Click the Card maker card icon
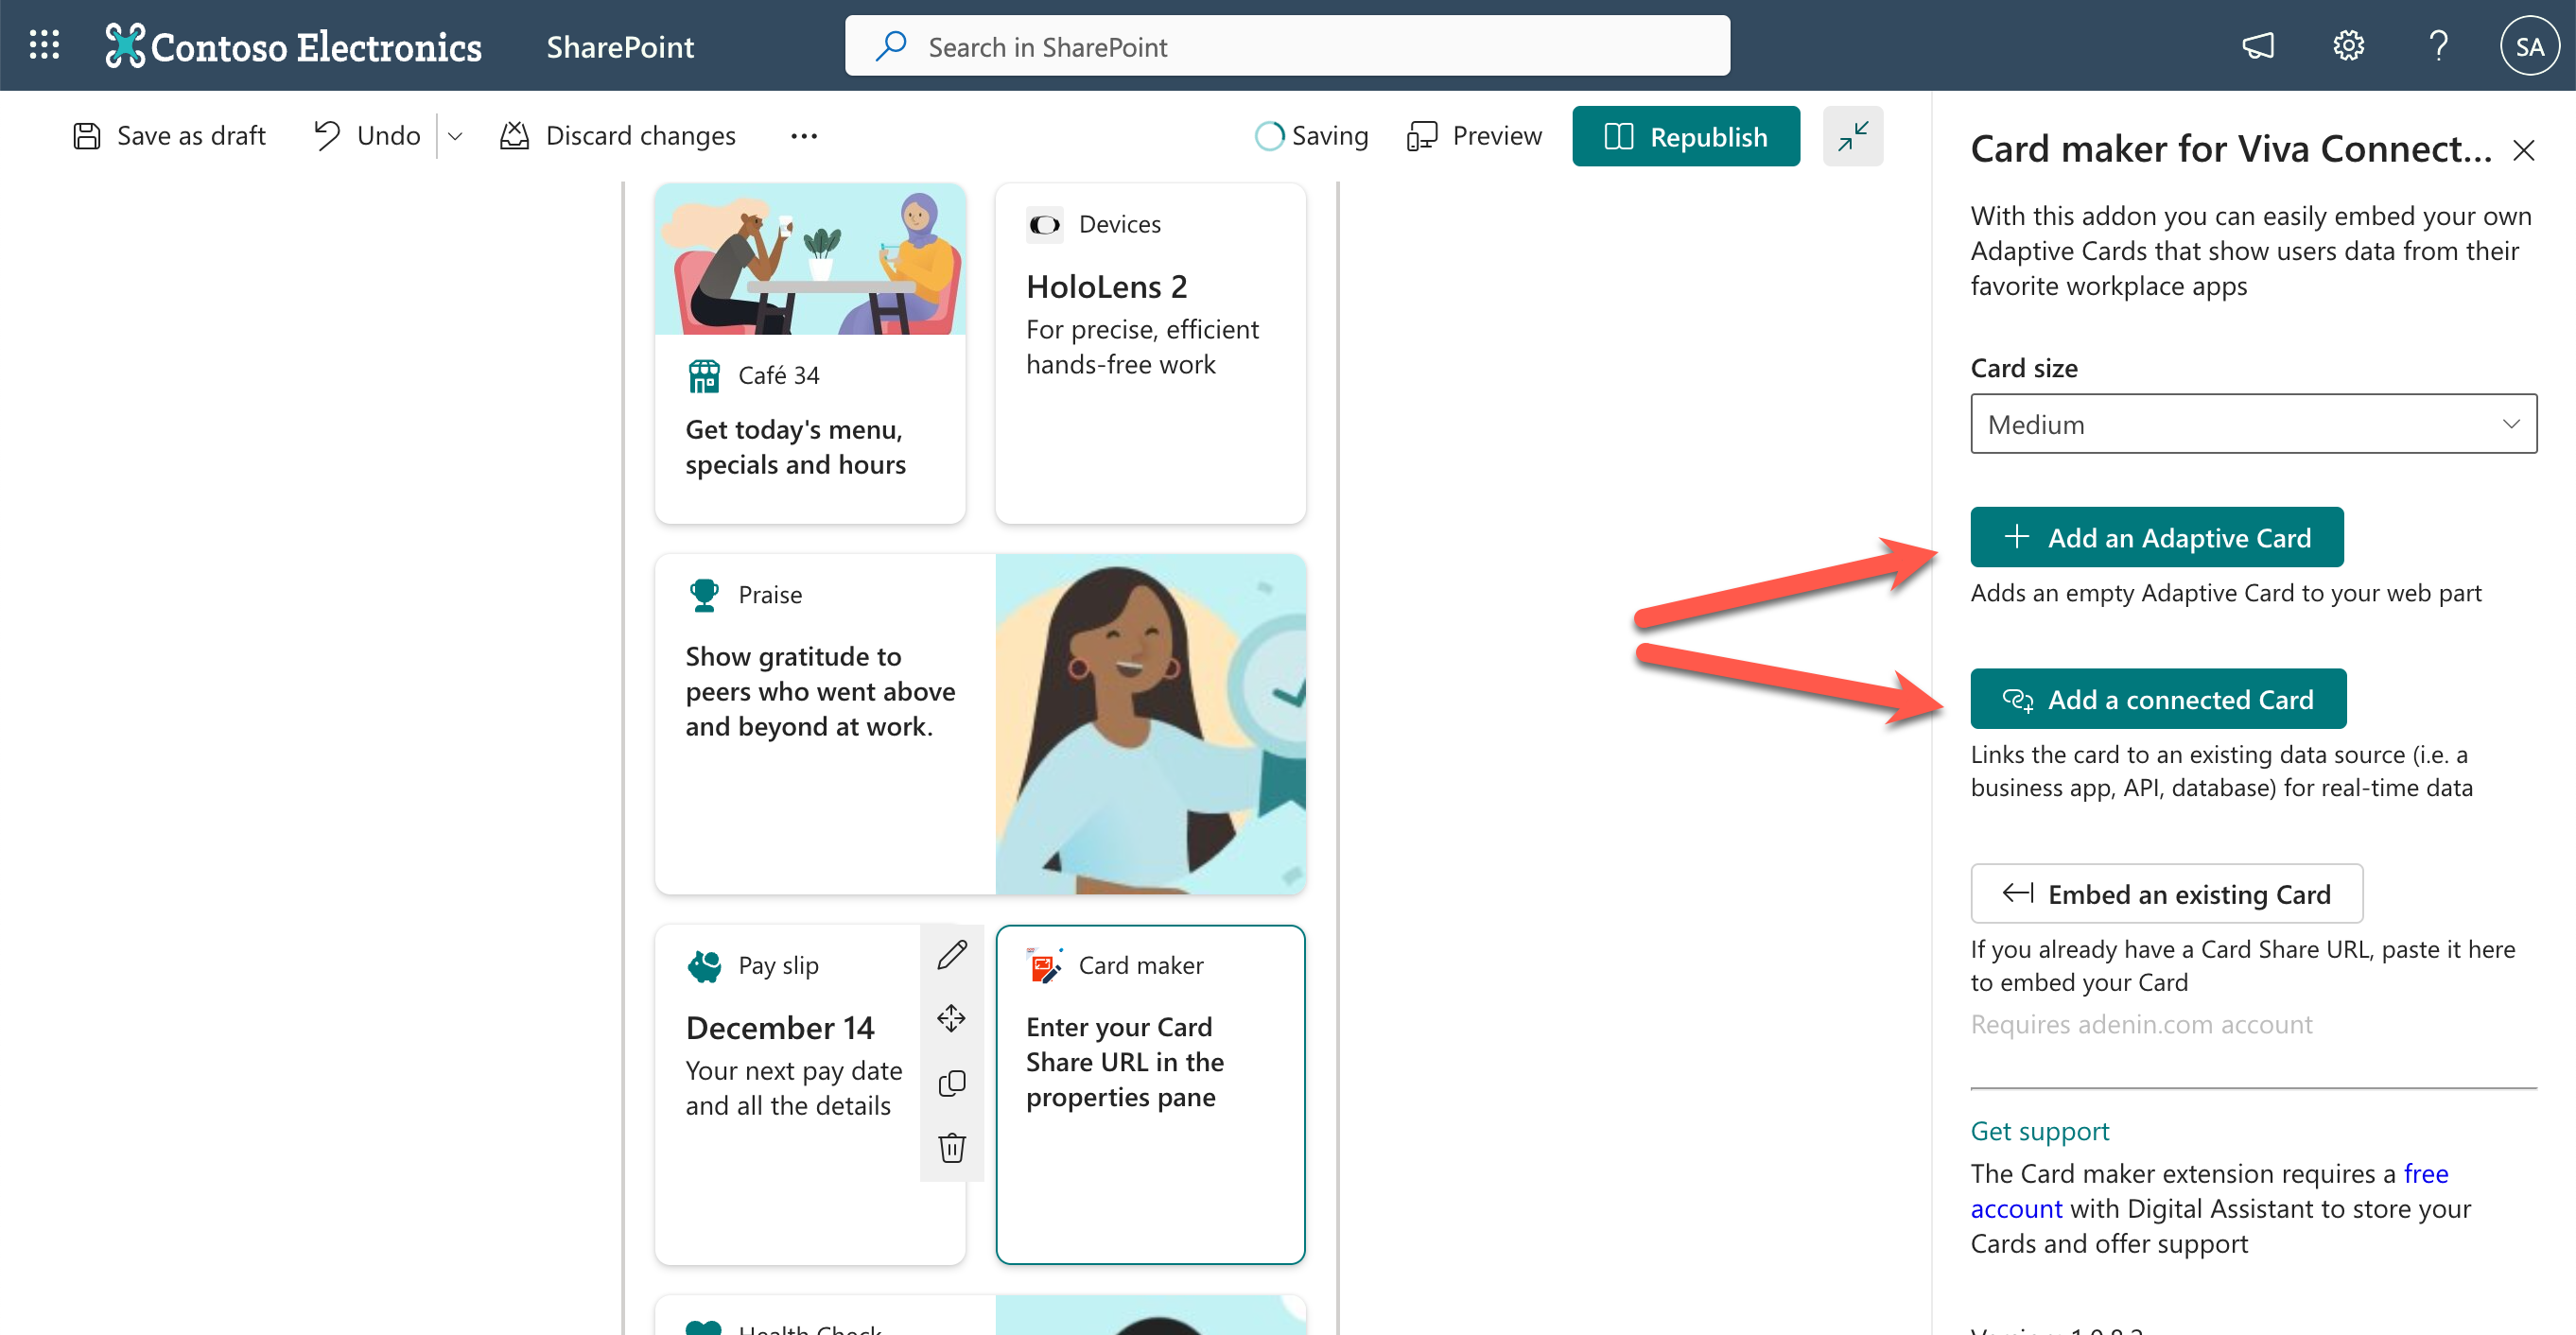This screenshot has width=2576, height=1335. (x=1045, y=966)
